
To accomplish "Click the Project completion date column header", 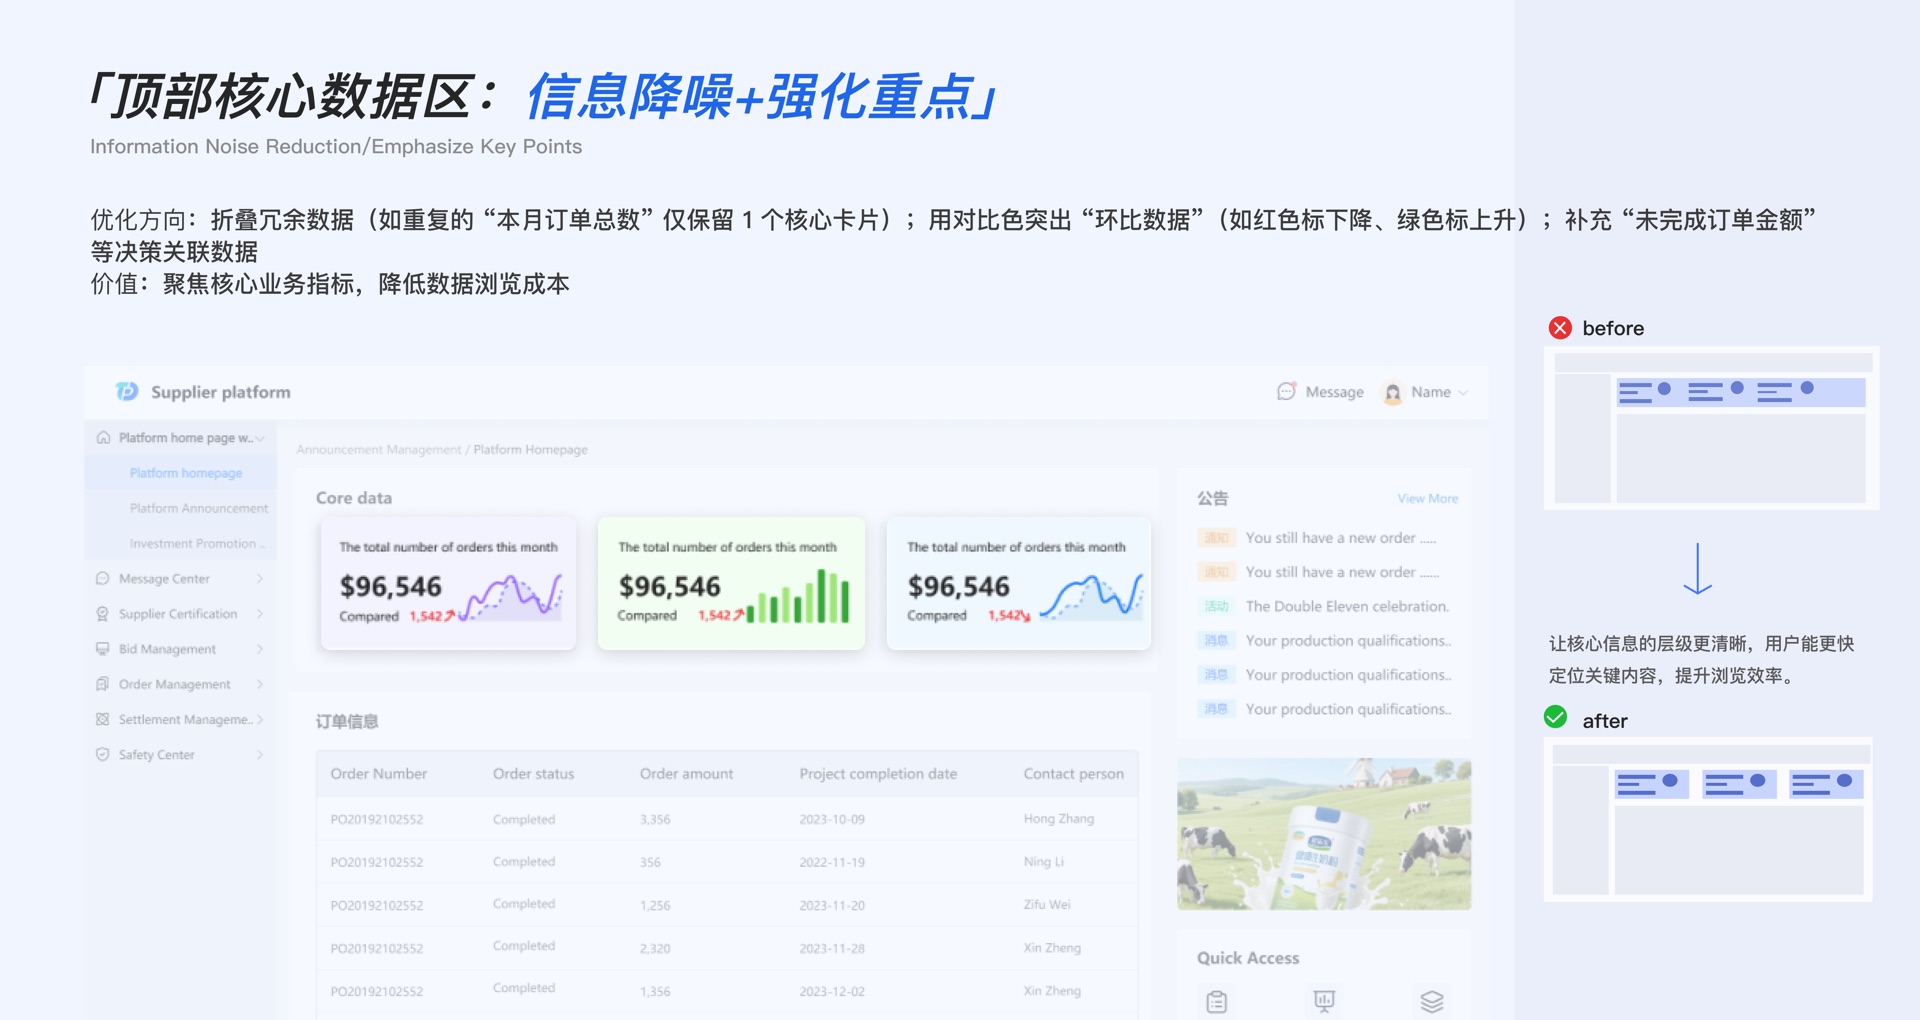I will 878,773.
